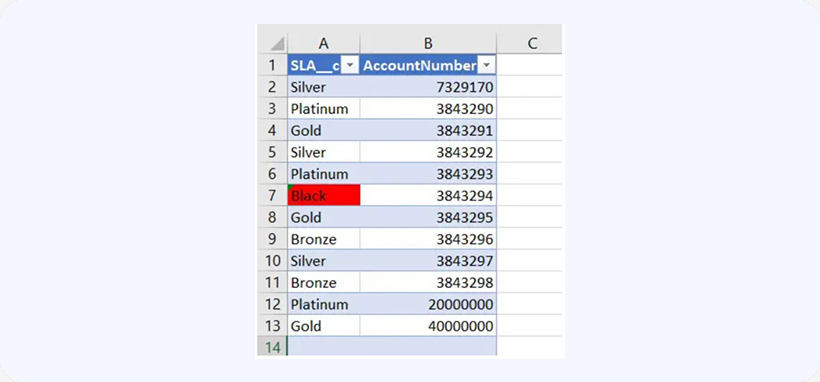Select cell with value 3843295
Viewport: 820px width, 382px height.
click(x=428, y=217)
